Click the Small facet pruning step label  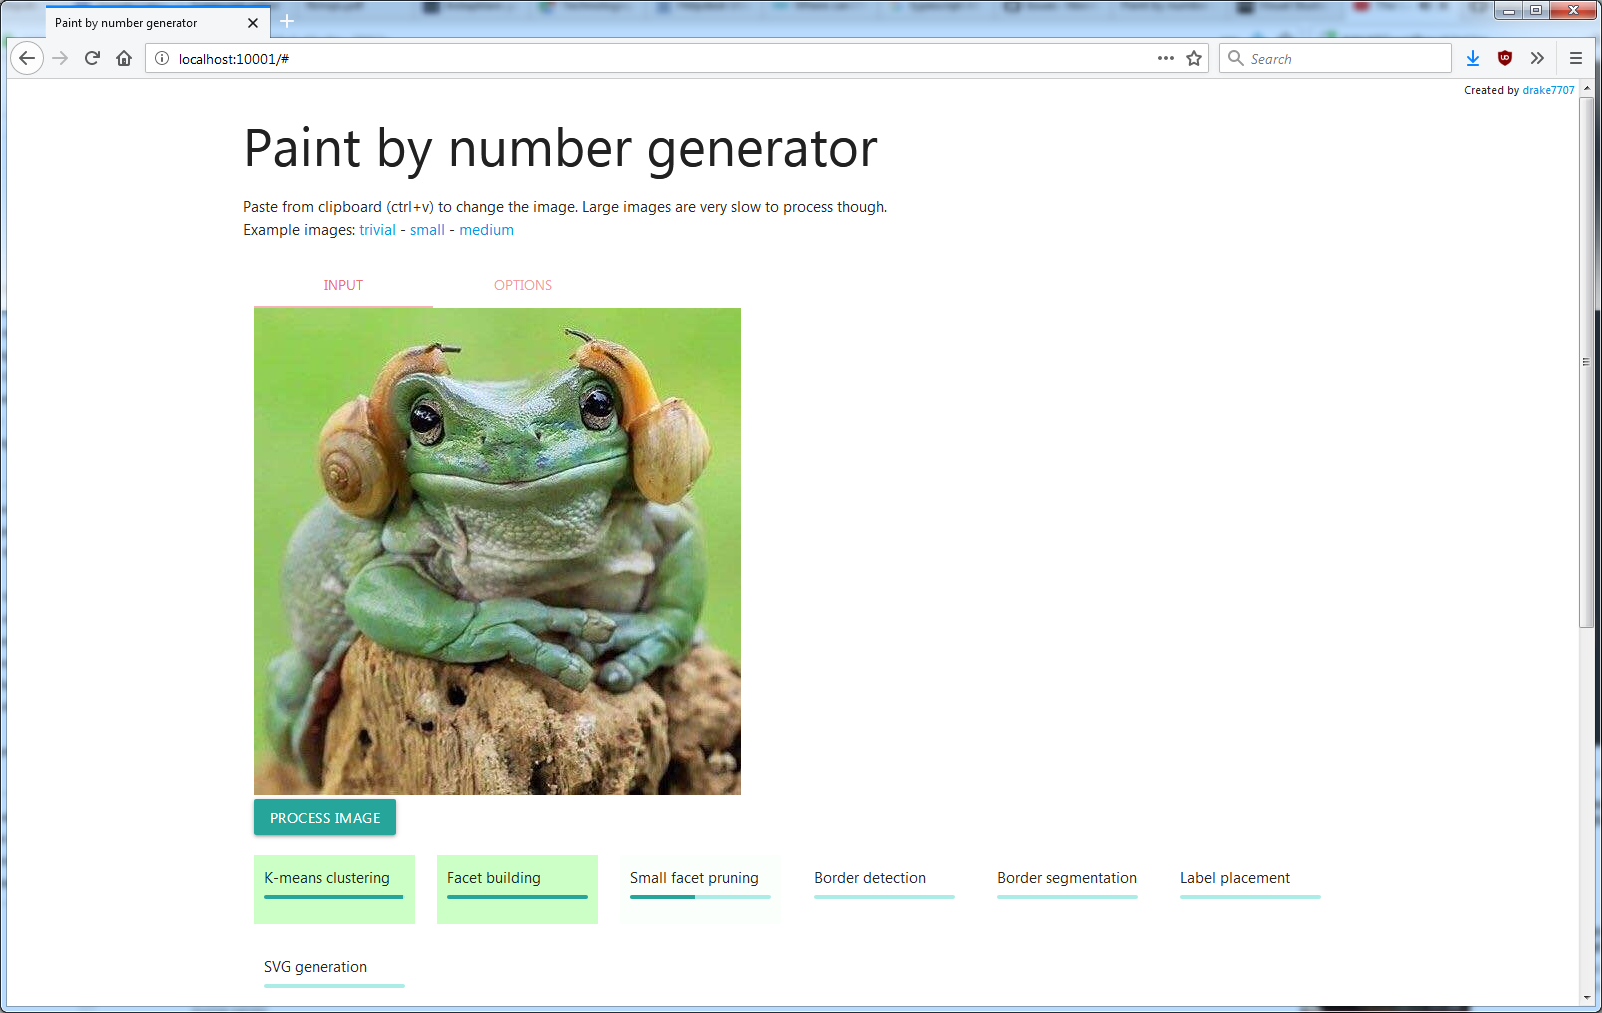(694, 878)
